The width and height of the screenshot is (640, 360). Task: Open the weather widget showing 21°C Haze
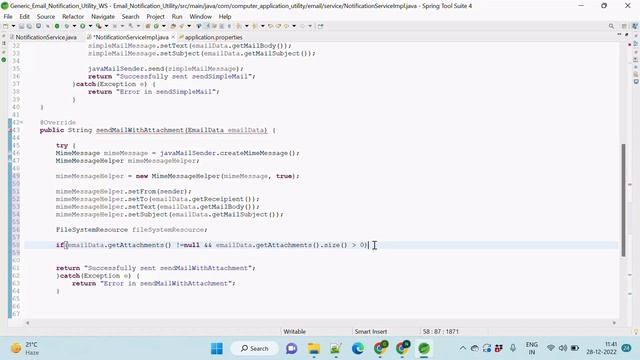pyautogui.click(x=25, y=348)
